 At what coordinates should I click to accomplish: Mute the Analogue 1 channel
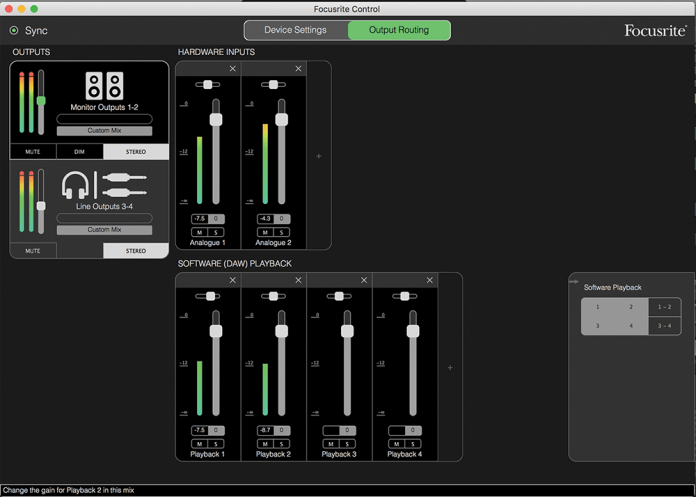[x=199, y=232]
